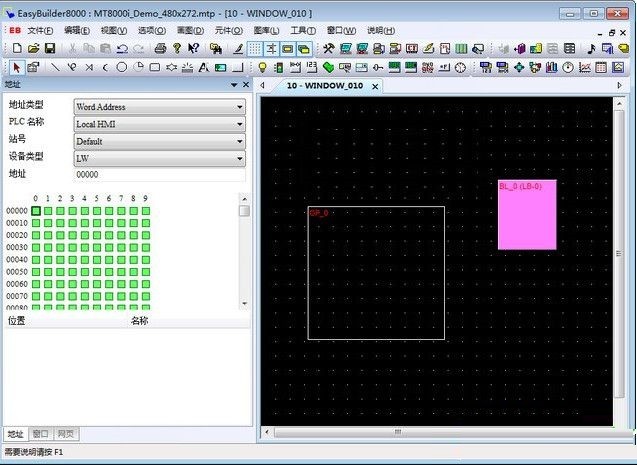Open the LW device type dropdown
Screen dimensions: 637x465
[159, 158]
